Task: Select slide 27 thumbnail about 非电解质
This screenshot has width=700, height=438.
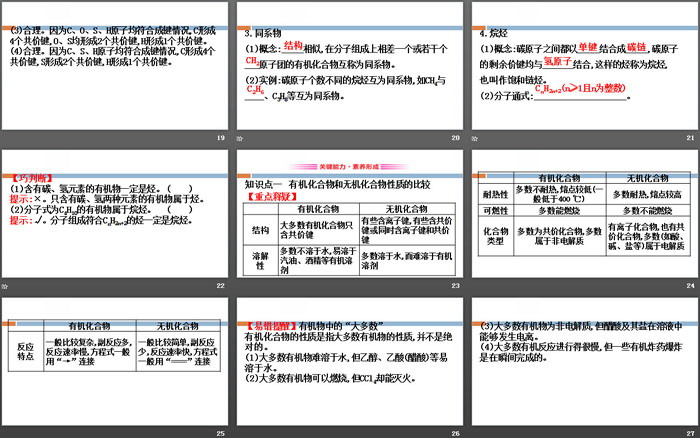Action: coord(585,361)
